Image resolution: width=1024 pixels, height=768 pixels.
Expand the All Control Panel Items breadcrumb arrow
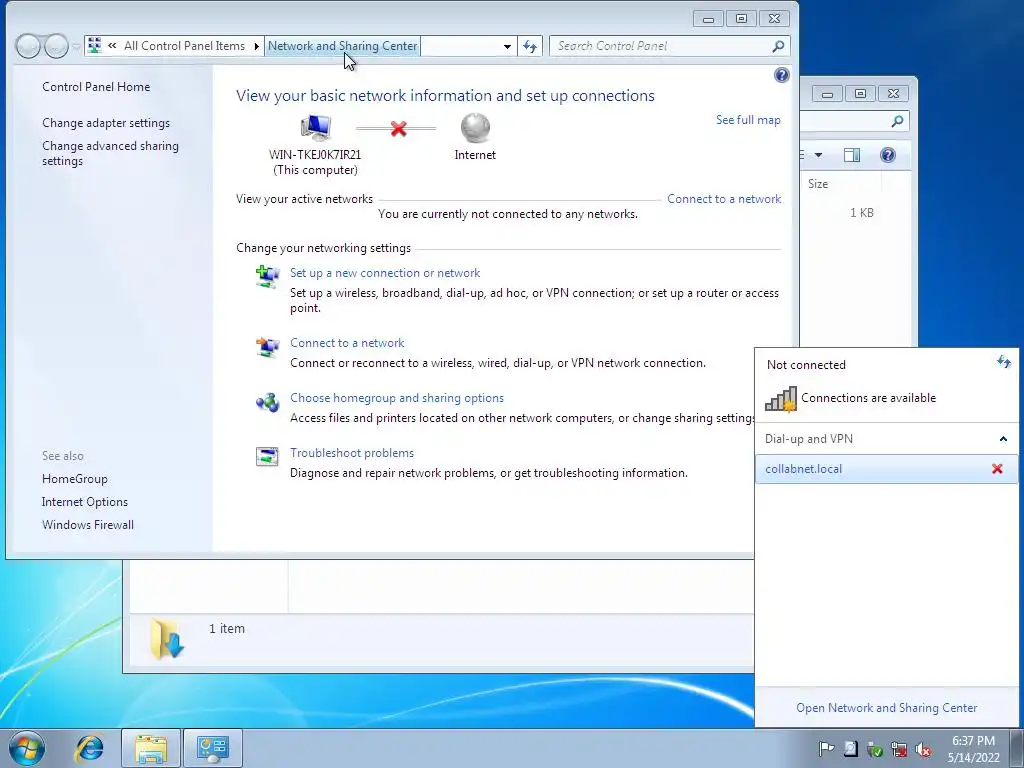[256, 46]
